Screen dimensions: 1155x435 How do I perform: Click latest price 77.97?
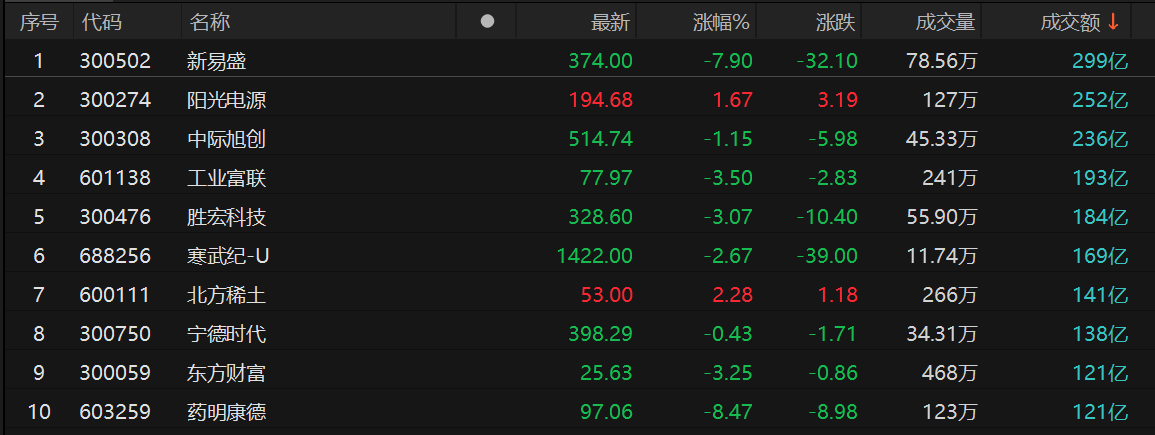point(606,178)
